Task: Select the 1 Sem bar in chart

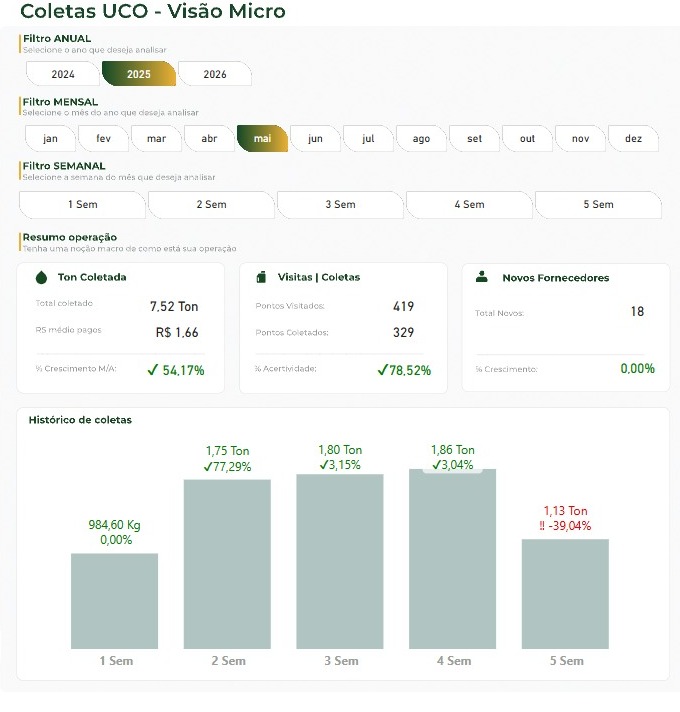Action: [x=115, y=601]
